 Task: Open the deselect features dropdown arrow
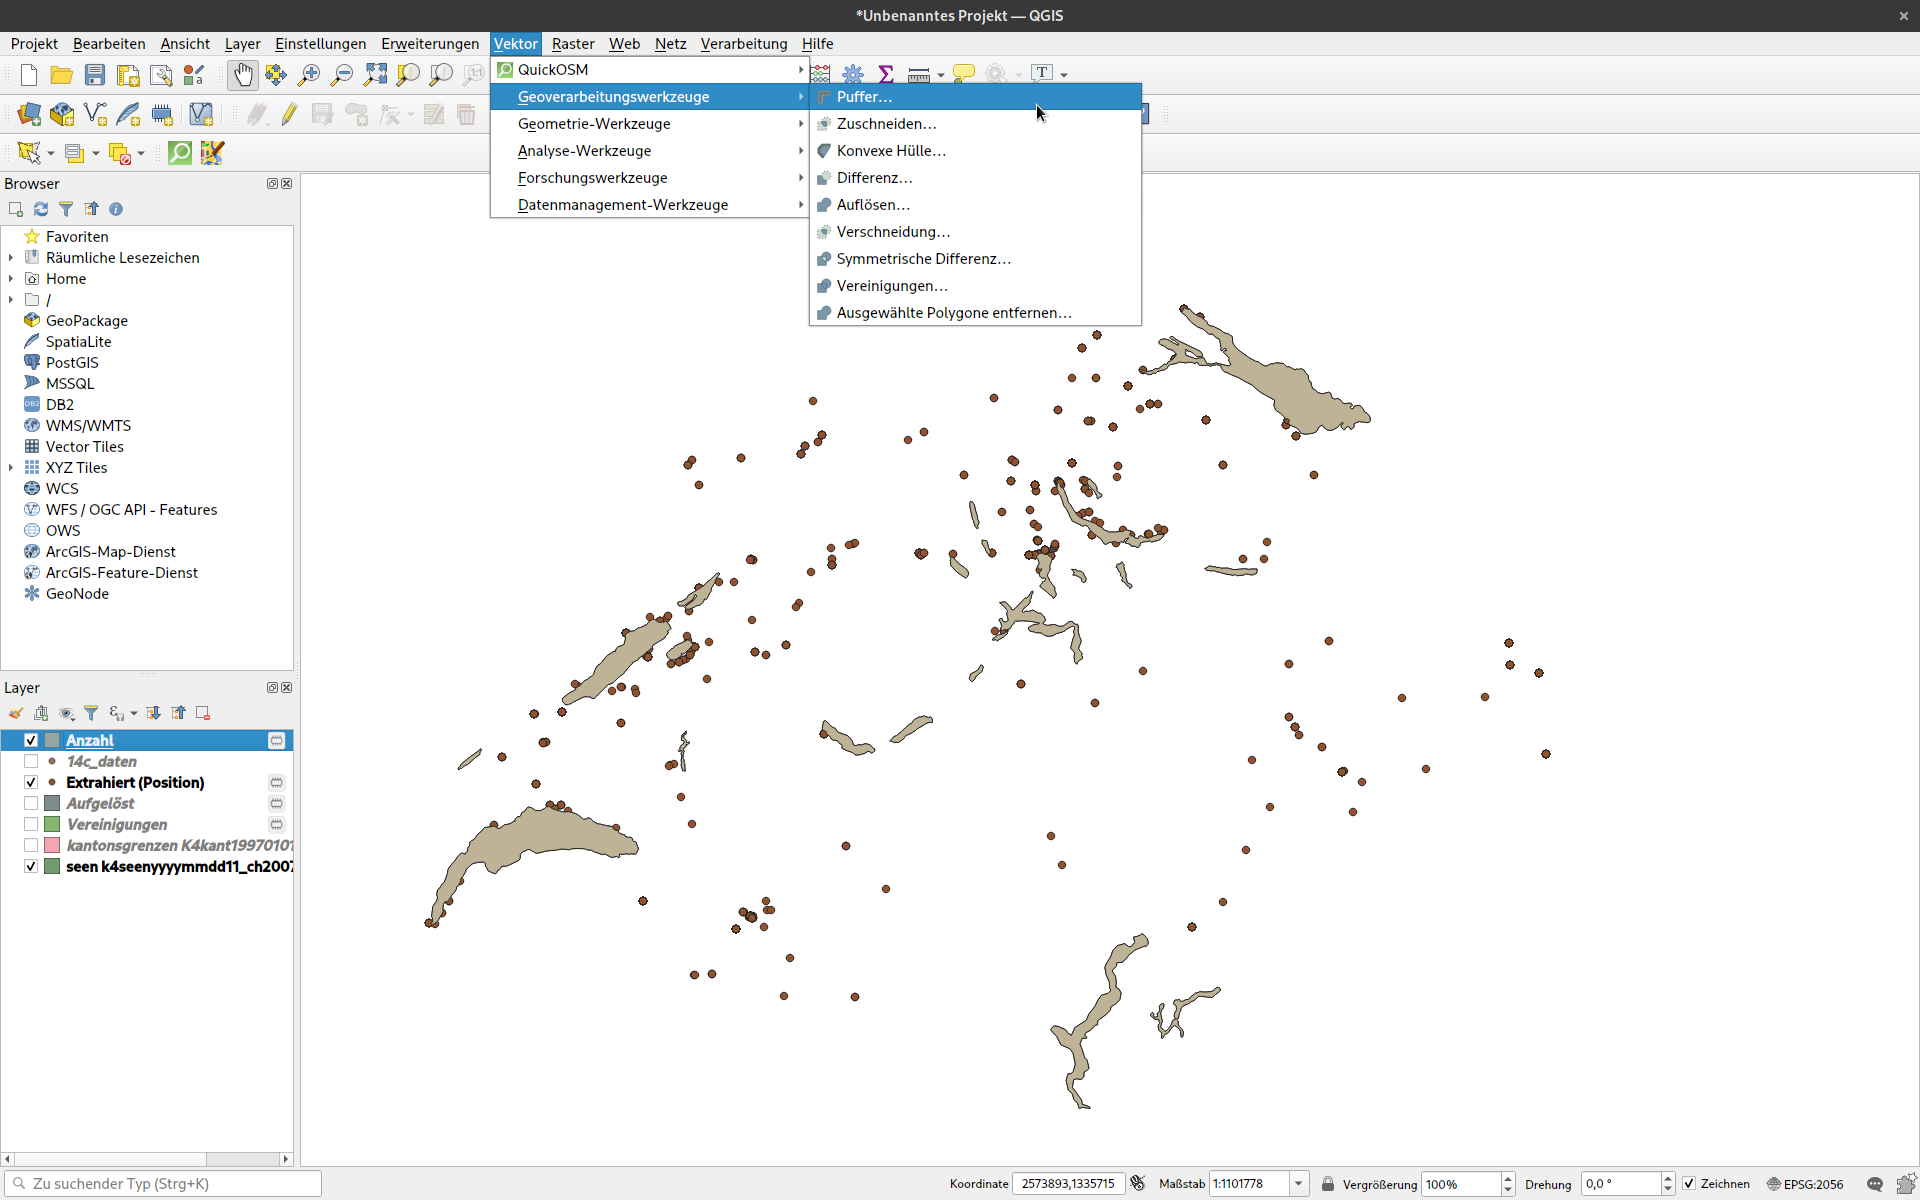click(141, 154)
